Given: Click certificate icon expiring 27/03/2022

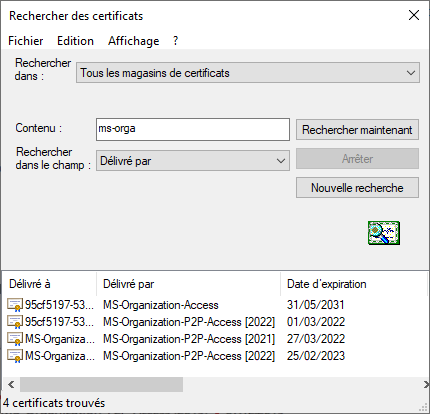Looking at the screenshot, I should pos(15,339).
